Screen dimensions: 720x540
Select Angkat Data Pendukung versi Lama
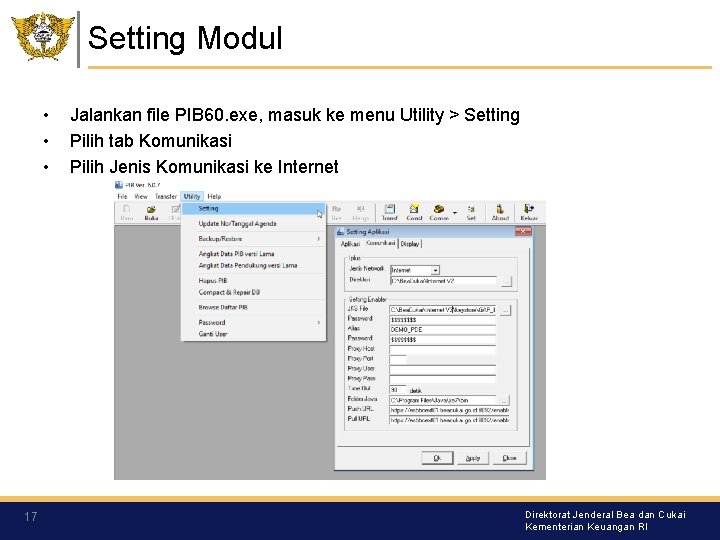click(x=254, y=265)
